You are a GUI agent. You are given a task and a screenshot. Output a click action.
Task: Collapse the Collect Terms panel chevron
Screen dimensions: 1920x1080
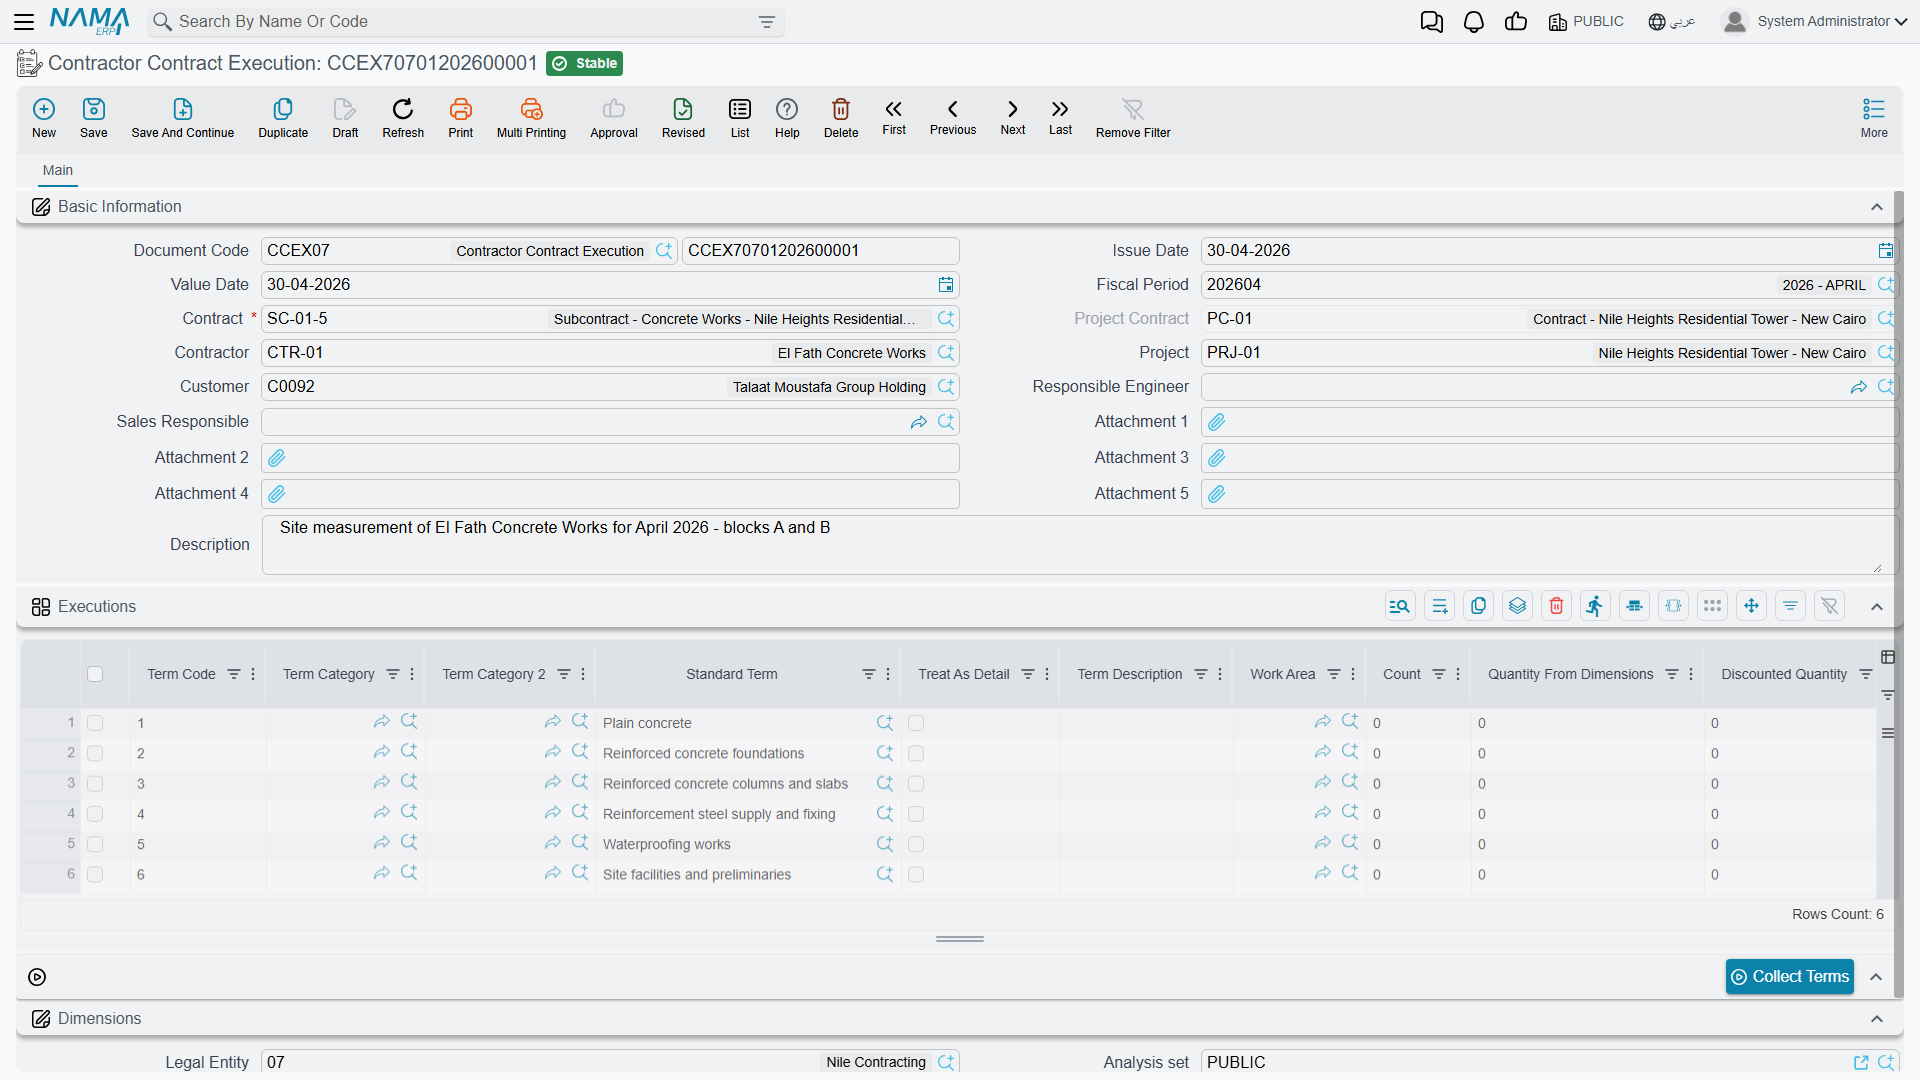tap(1876, 977)
